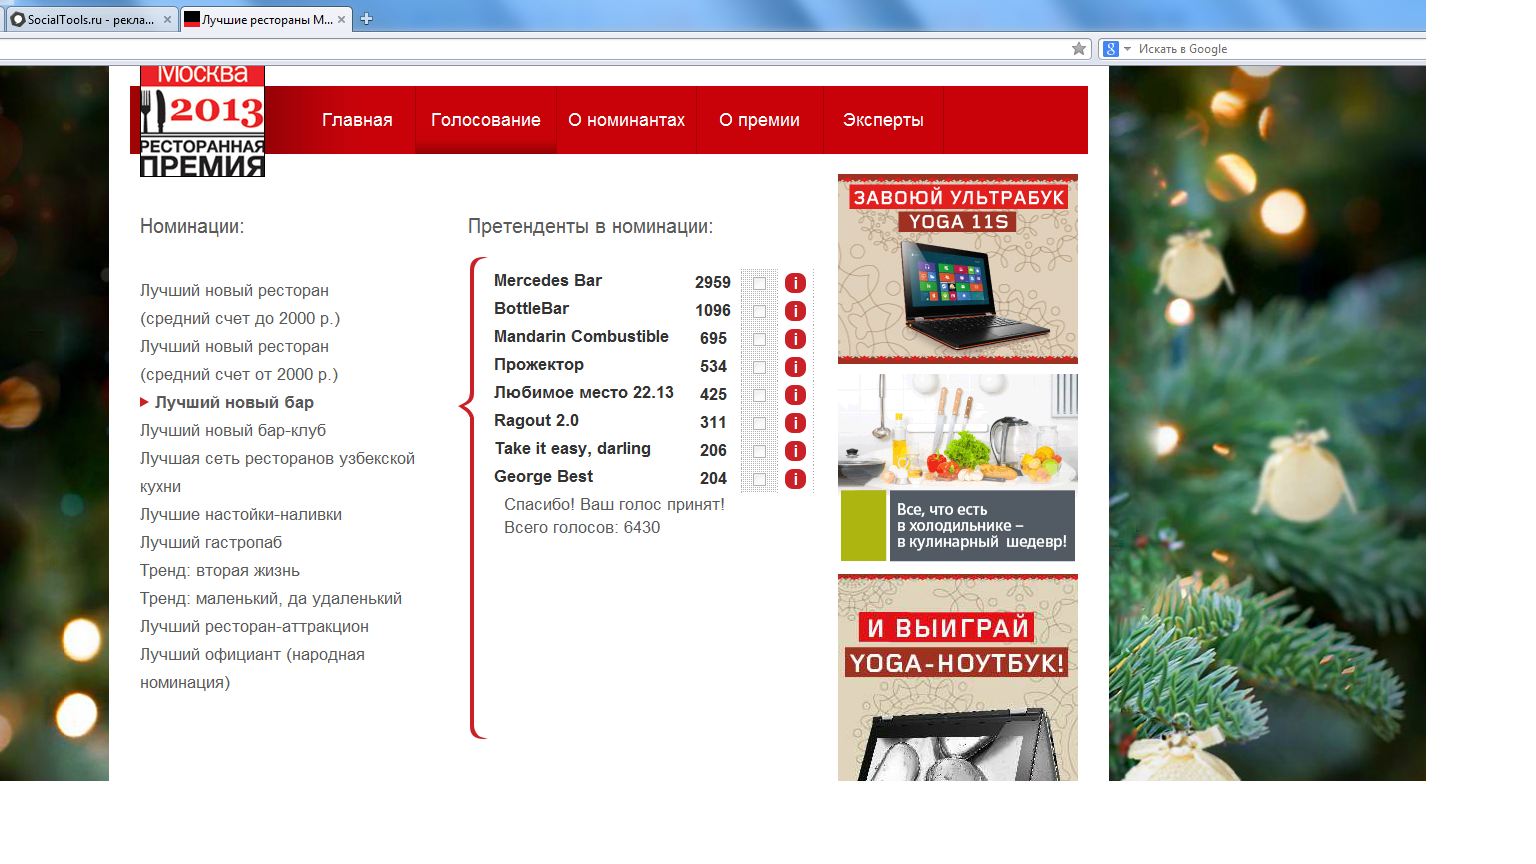Screen dimensions: 1536x864
Task: Mark the Take it easy, darling checkbox
Action: tap(759, 451)
